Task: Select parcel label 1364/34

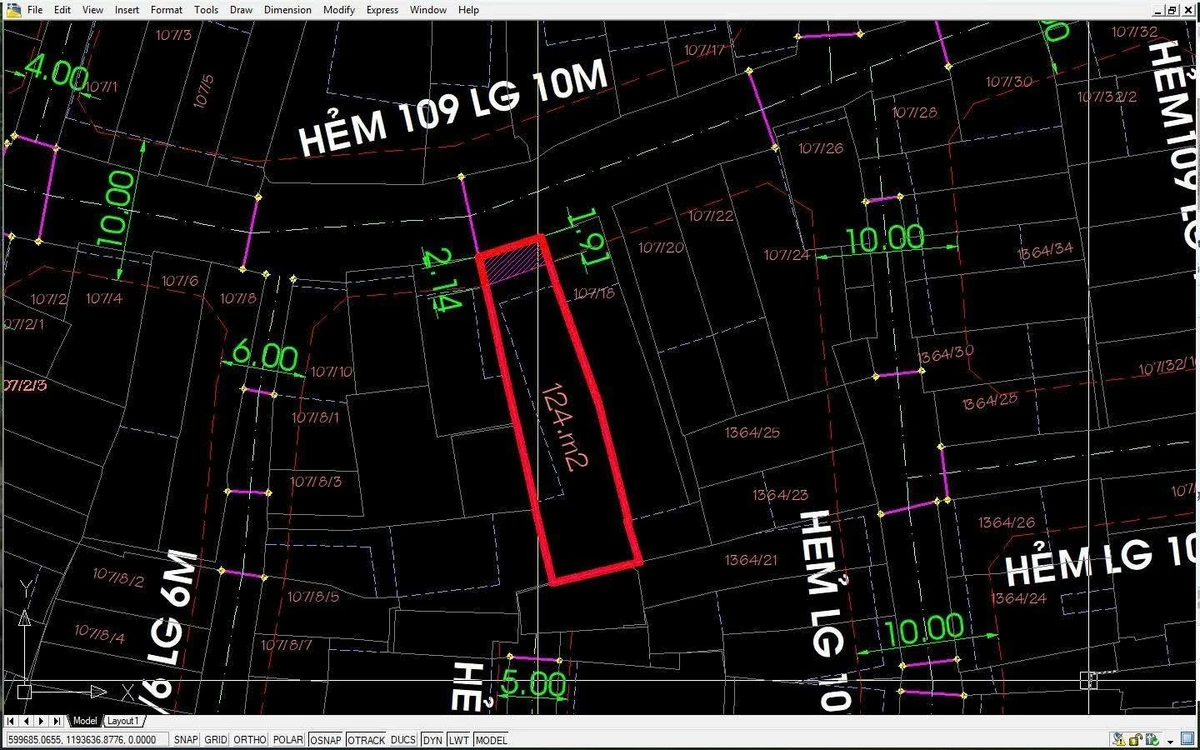Action: click(1045, 249)
